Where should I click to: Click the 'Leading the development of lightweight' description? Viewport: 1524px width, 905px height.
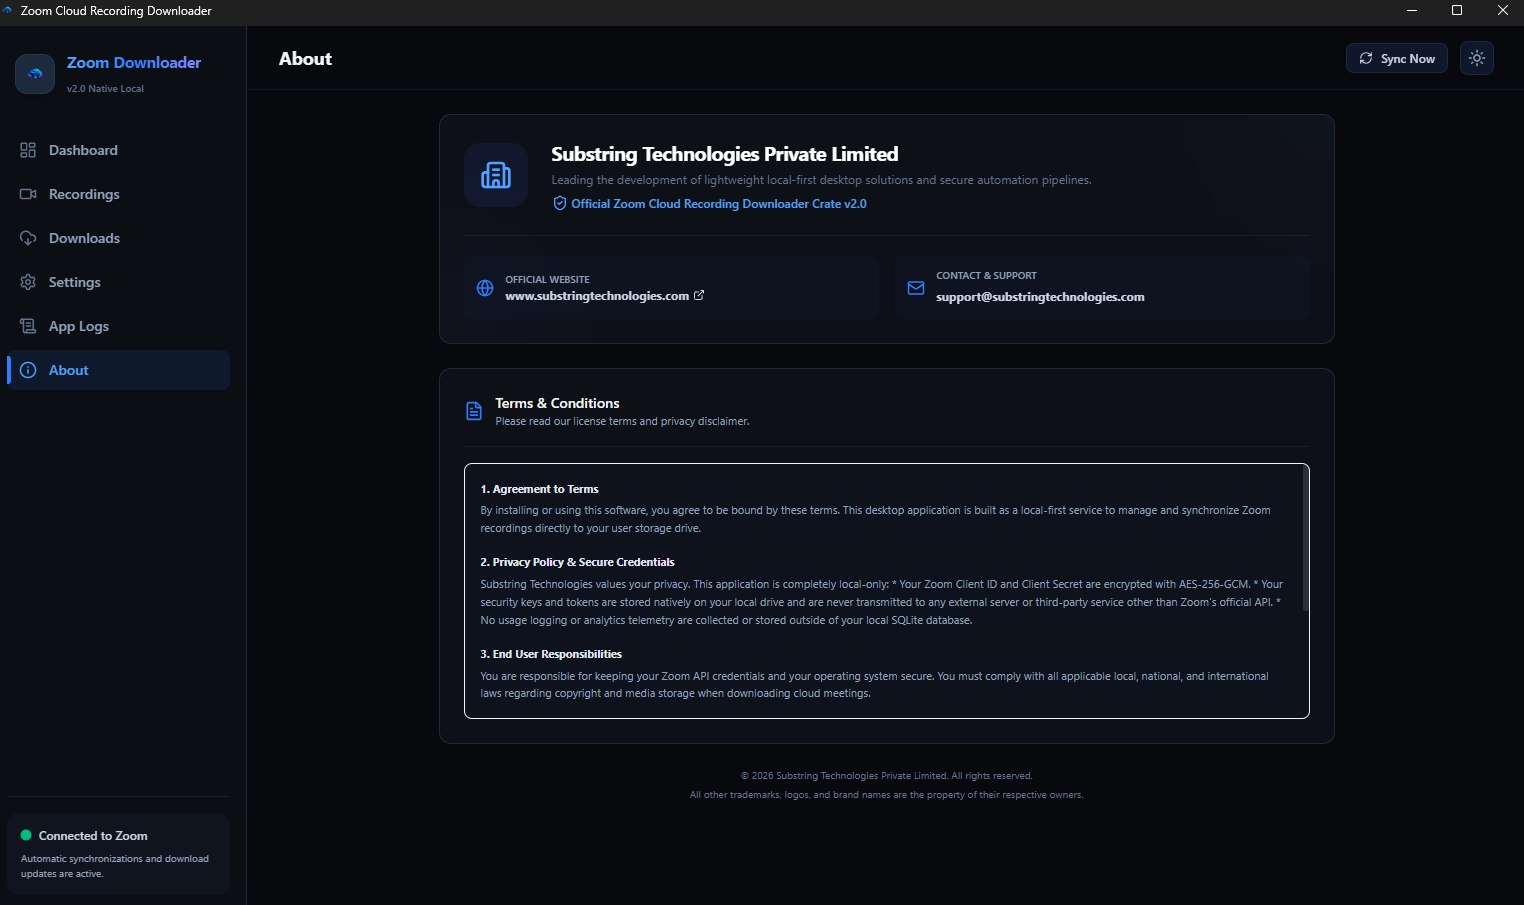pyautogui.click(x=821, y=181)
